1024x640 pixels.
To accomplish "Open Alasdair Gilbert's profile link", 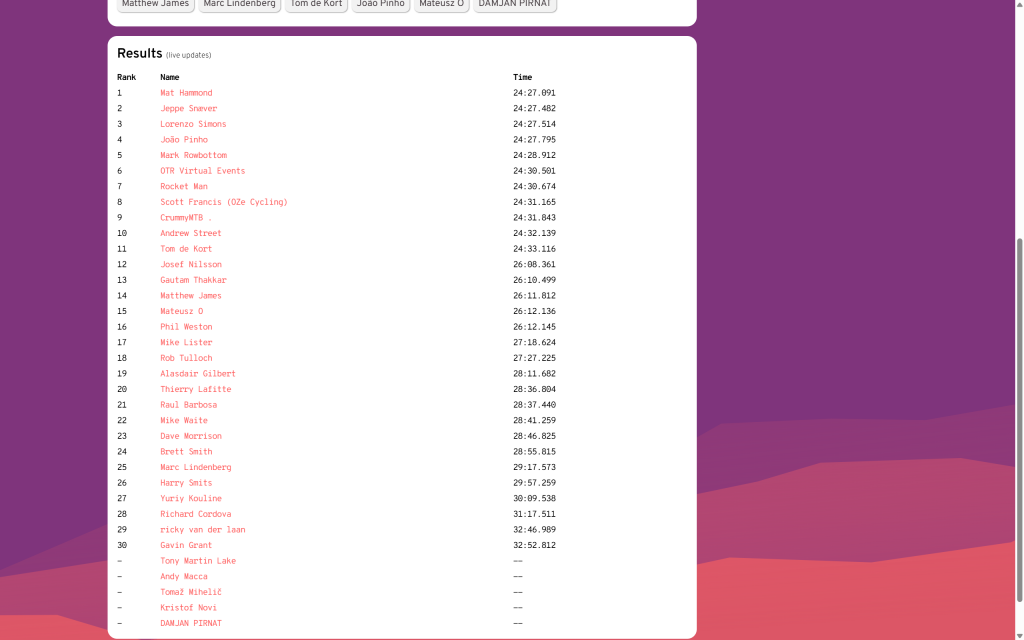I will 198,374.
